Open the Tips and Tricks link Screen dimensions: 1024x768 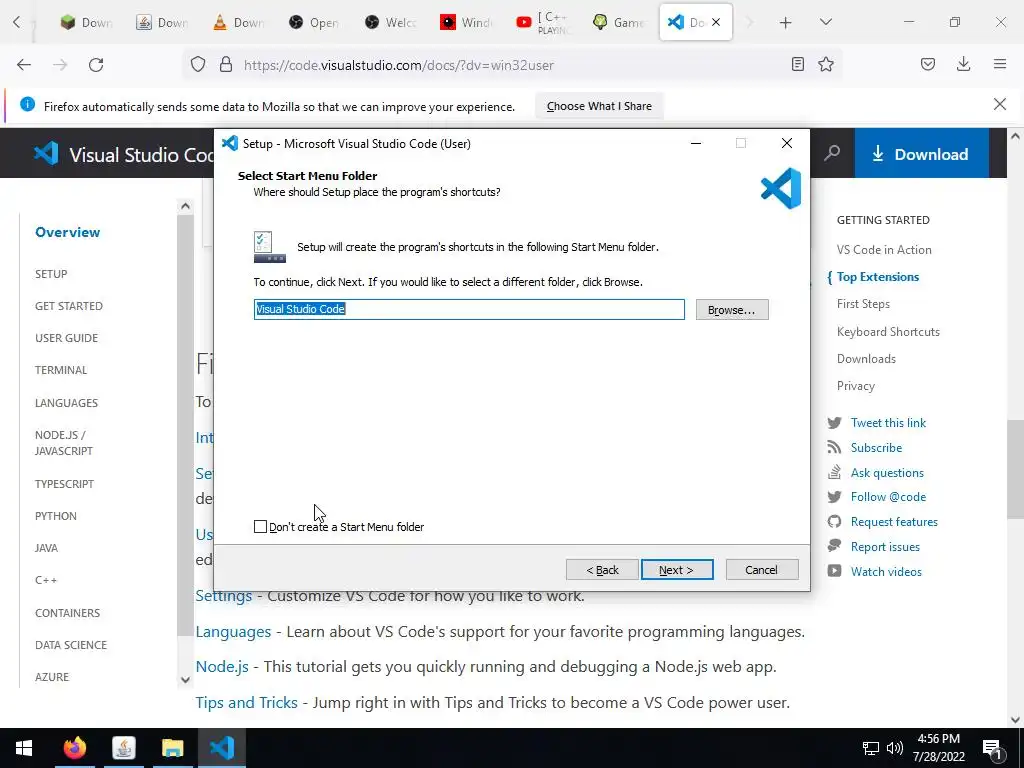pyautogui.click(x=246, y=703)
